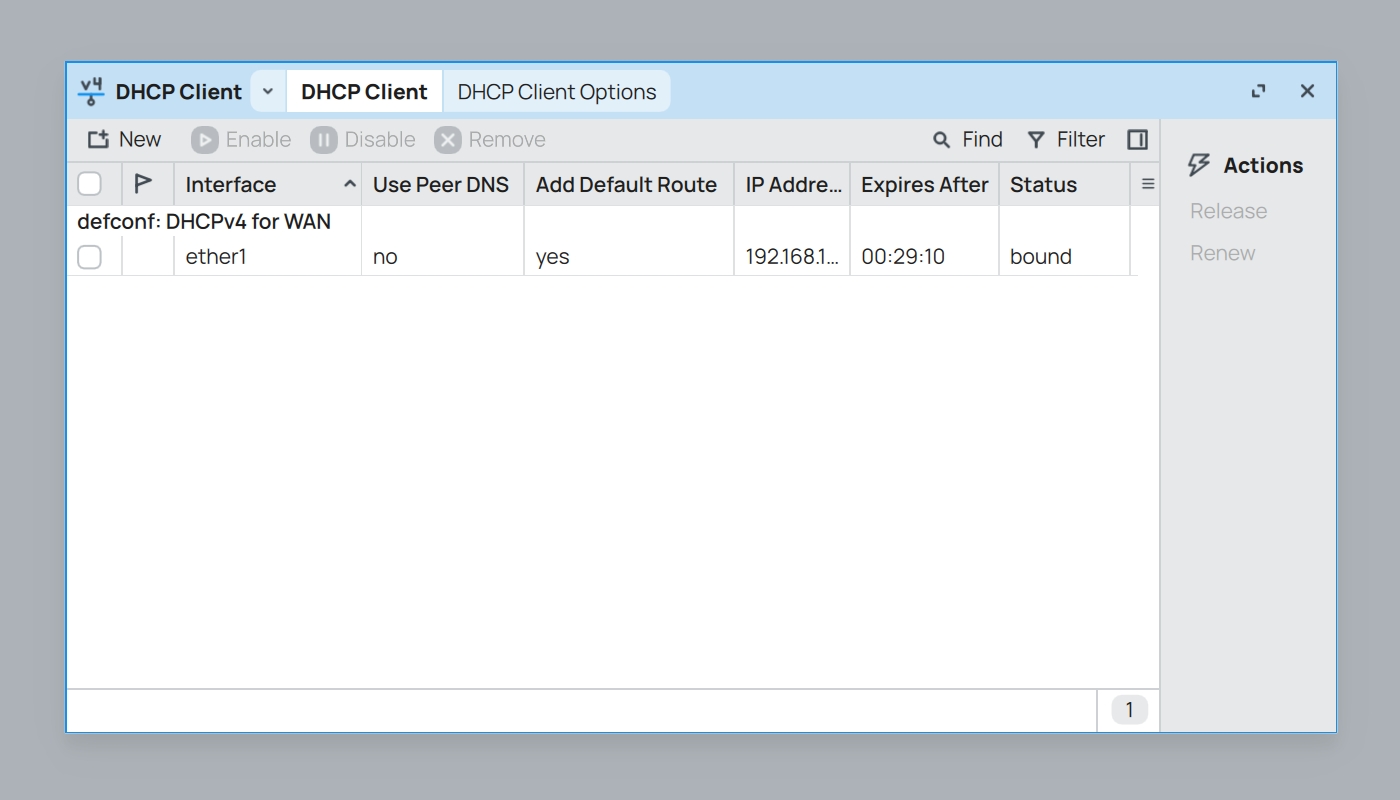Open the Filter options
This screenshot has height=800, width=1400.
[x=1066, y=140]
